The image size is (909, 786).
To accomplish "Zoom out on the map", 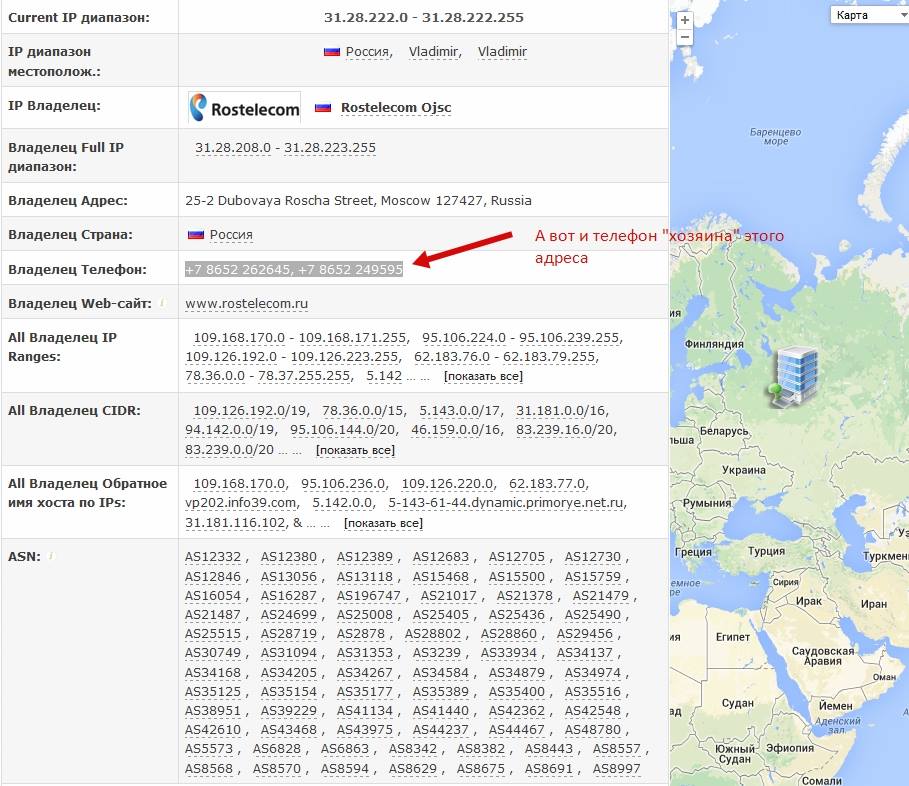I will 684,37.
